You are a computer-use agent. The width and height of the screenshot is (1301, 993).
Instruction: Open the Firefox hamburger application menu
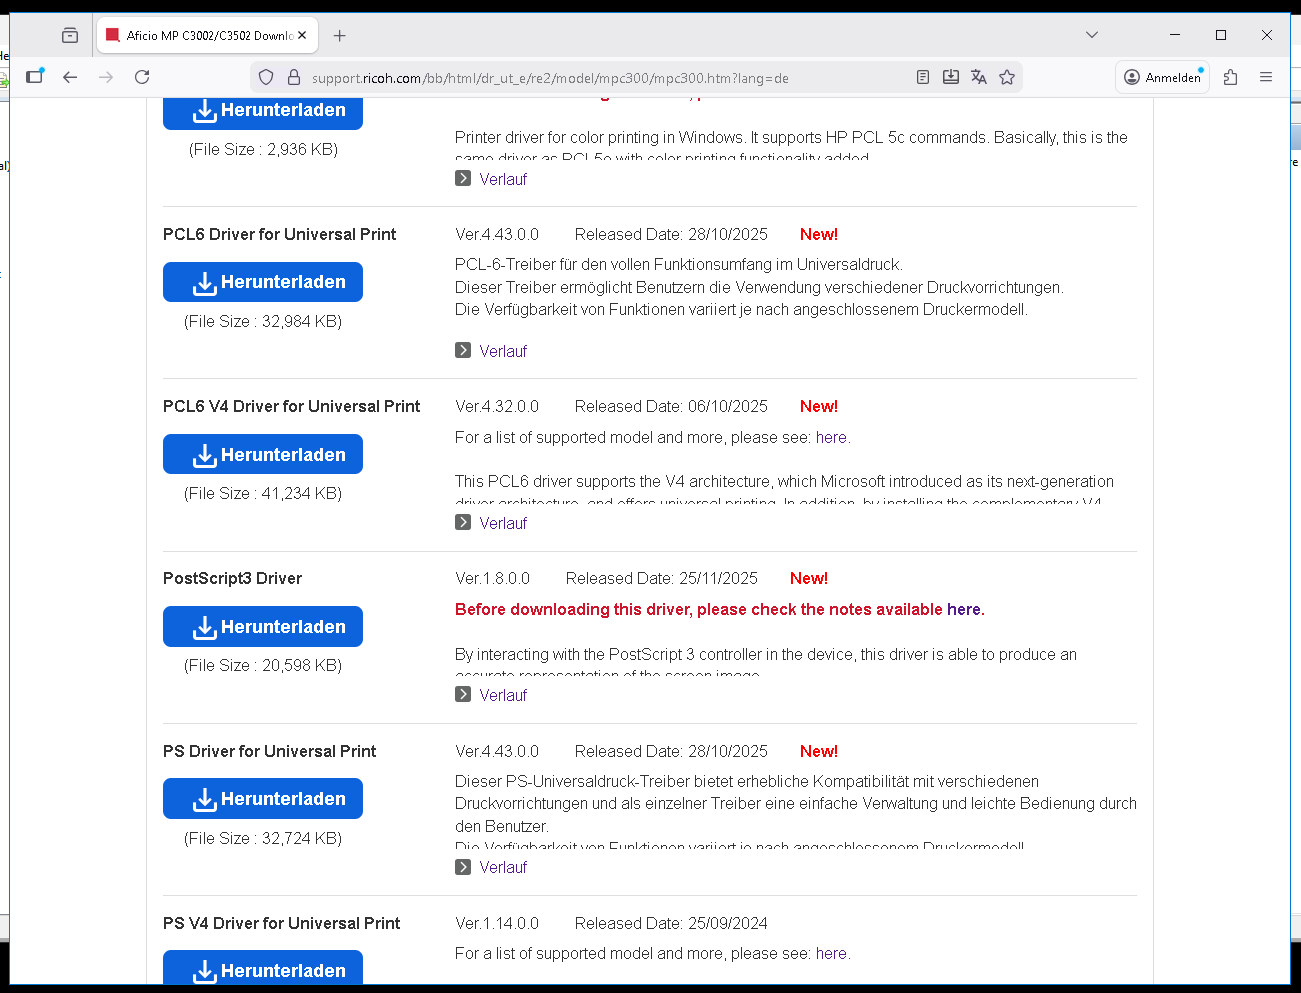click(x=1266, y=77)
